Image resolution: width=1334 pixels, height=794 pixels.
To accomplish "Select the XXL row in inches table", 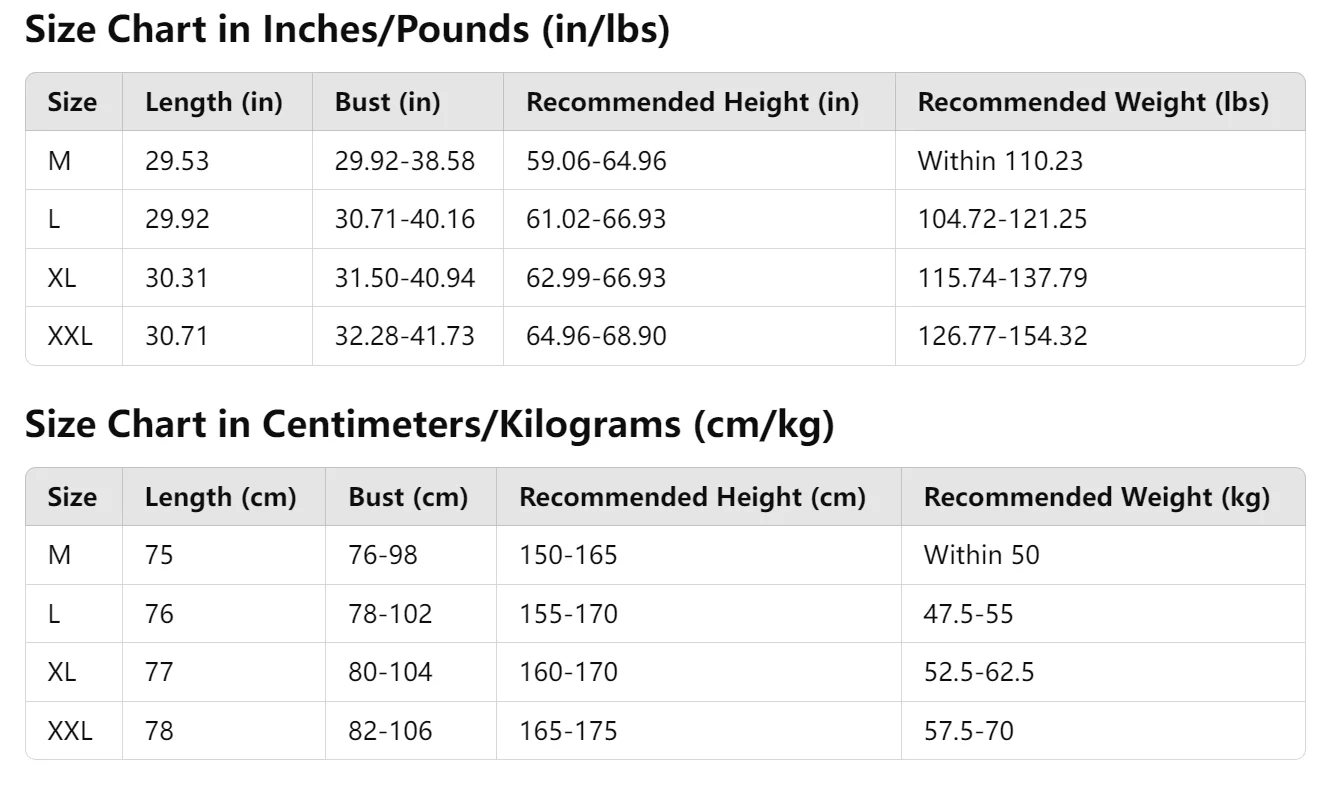I will coord(665,336).
